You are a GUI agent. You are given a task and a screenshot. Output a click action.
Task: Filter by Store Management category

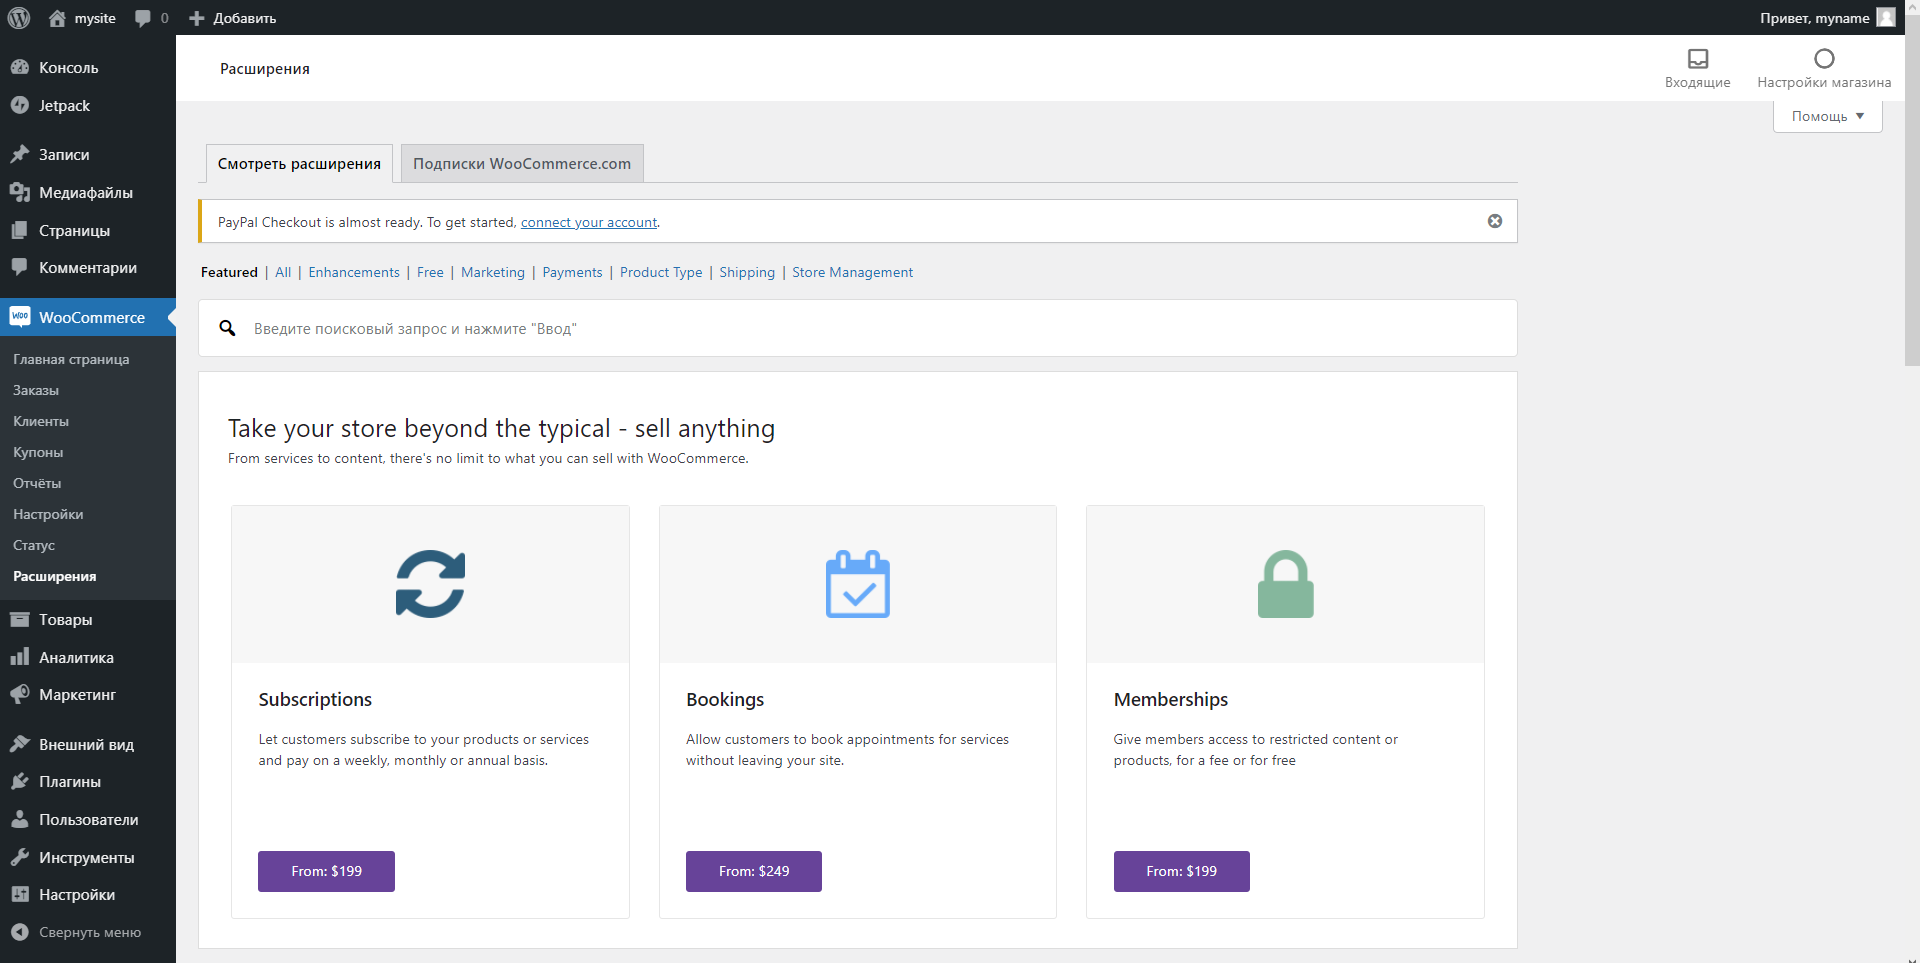(852, 272)
